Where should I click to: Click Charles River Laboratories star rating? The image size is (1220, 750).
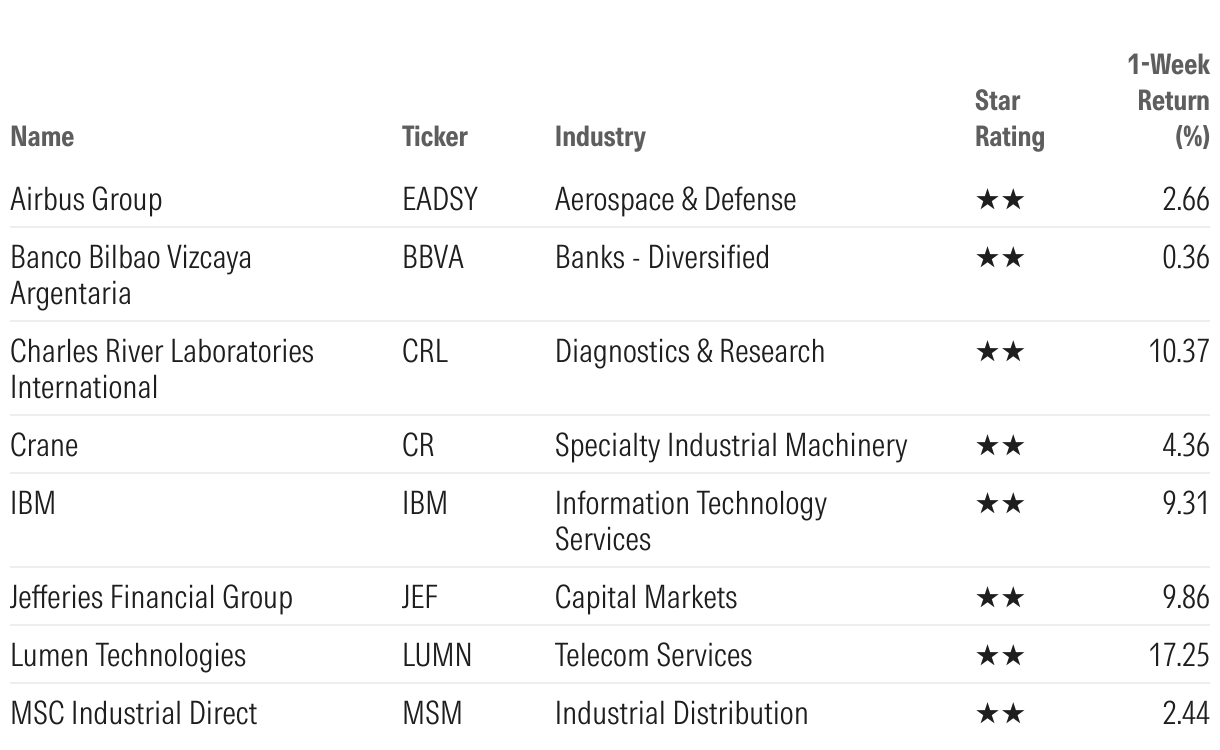[999, 352]
